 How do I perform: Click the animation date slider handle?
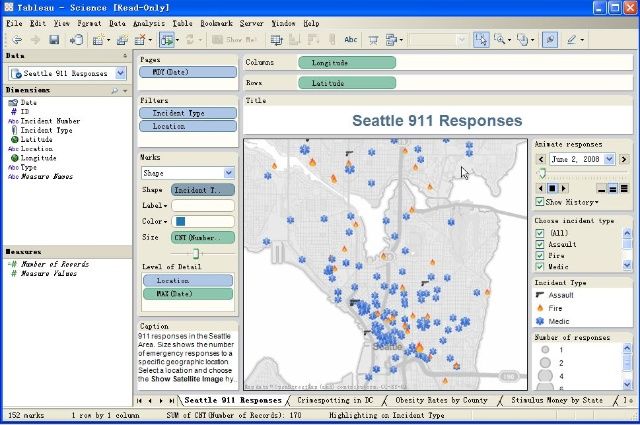pos(542,174)
